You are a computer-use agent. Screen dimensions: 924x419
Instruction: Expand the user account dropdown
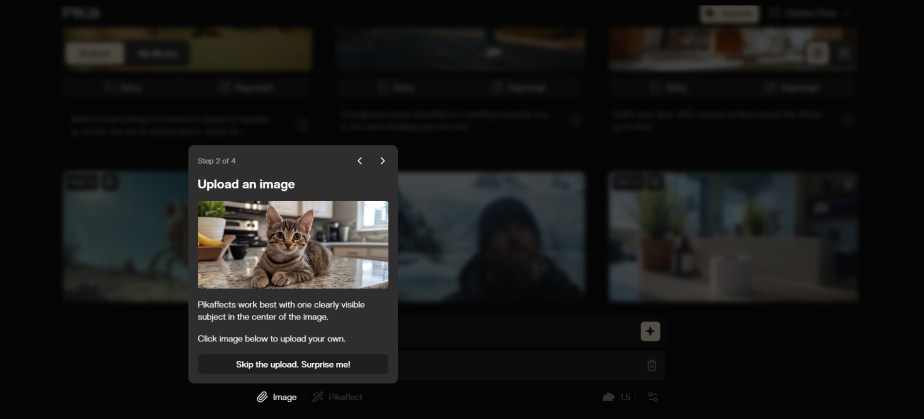811,14
